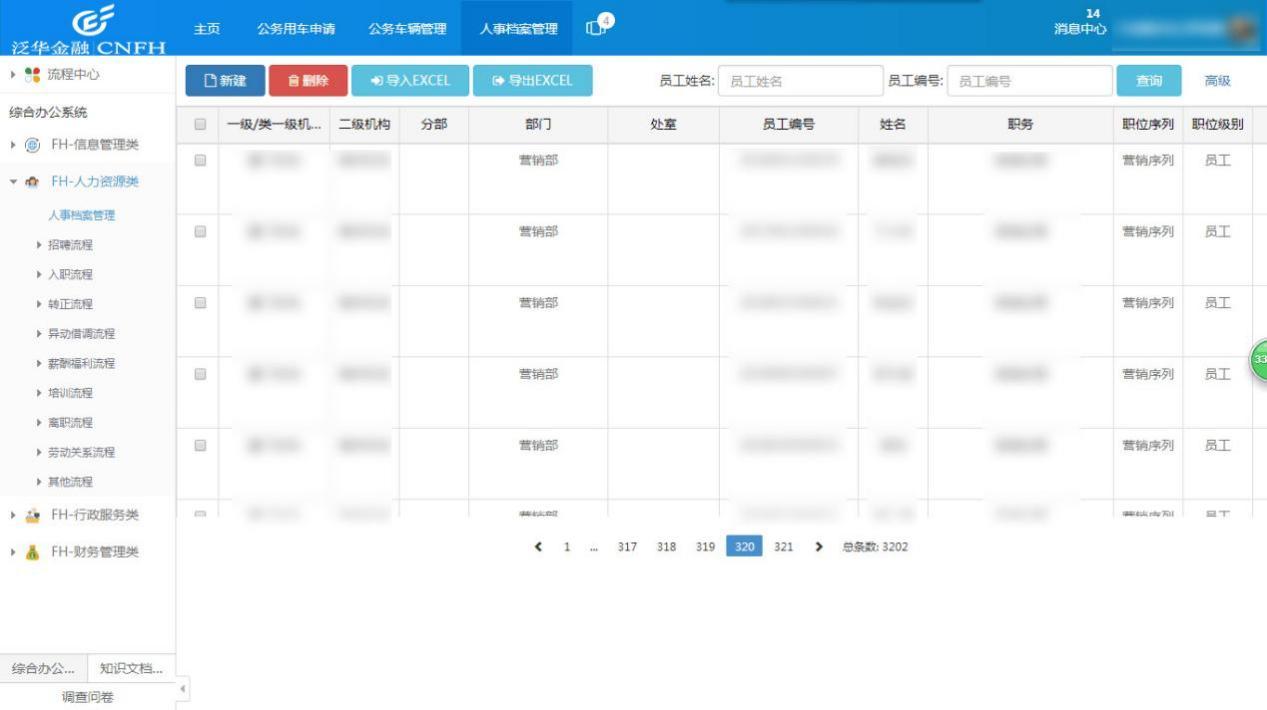Click the 泛华金融 CNFH logo
1267x710 pixels.
(88, 27)
